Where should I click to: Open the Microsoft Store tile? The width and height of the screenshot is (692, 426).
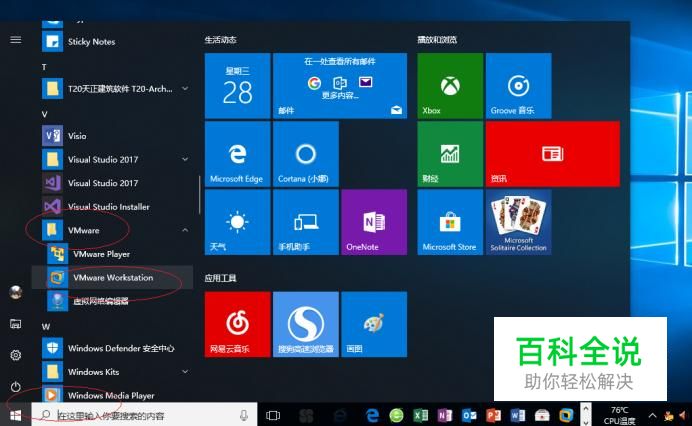450,222
